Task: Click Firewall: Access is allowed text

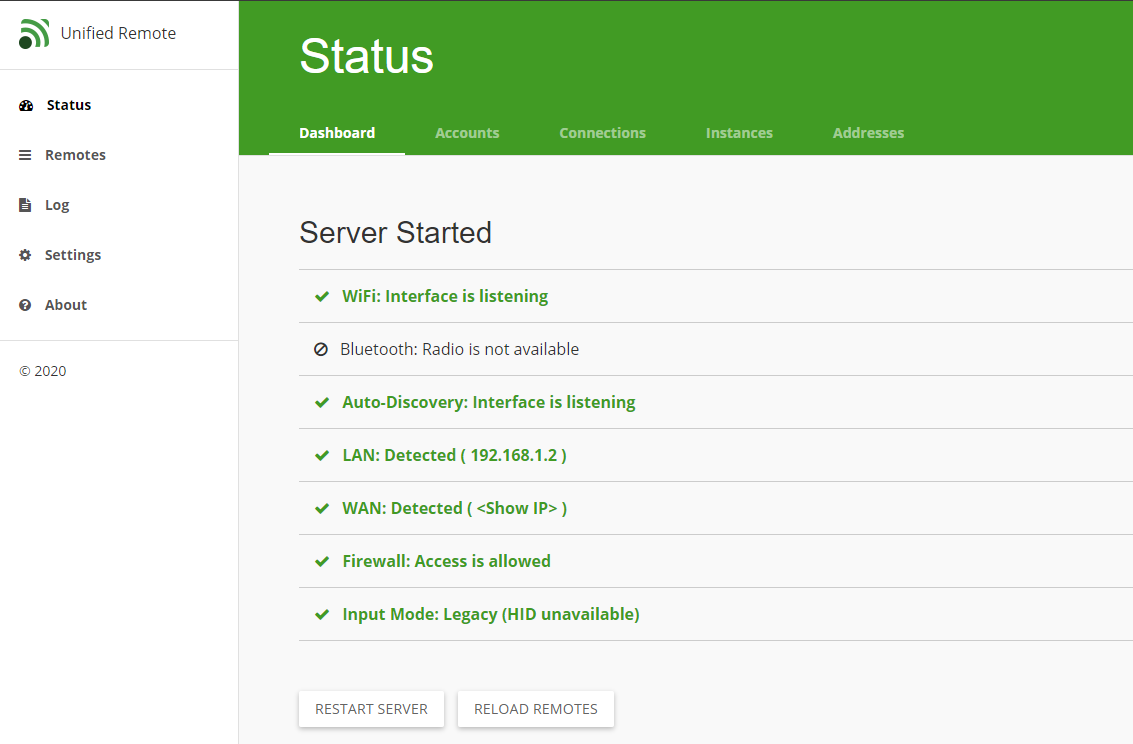Action: tap(447, 562)
